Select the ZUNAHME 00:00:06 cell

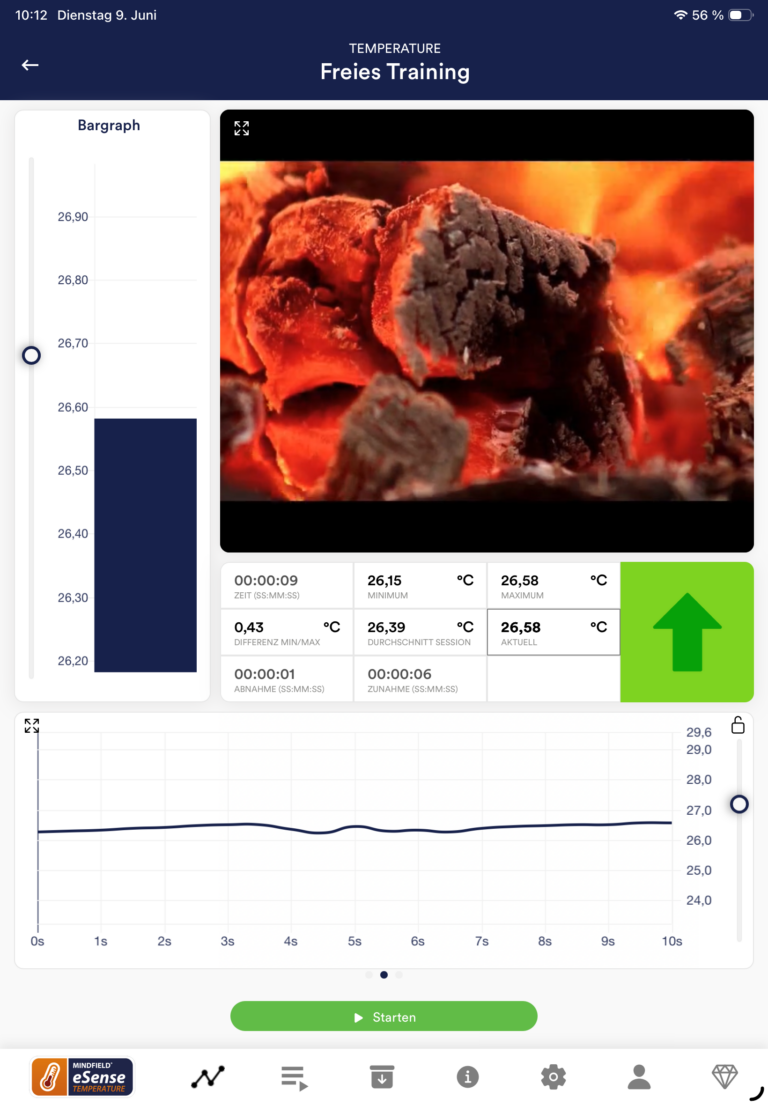420,679
